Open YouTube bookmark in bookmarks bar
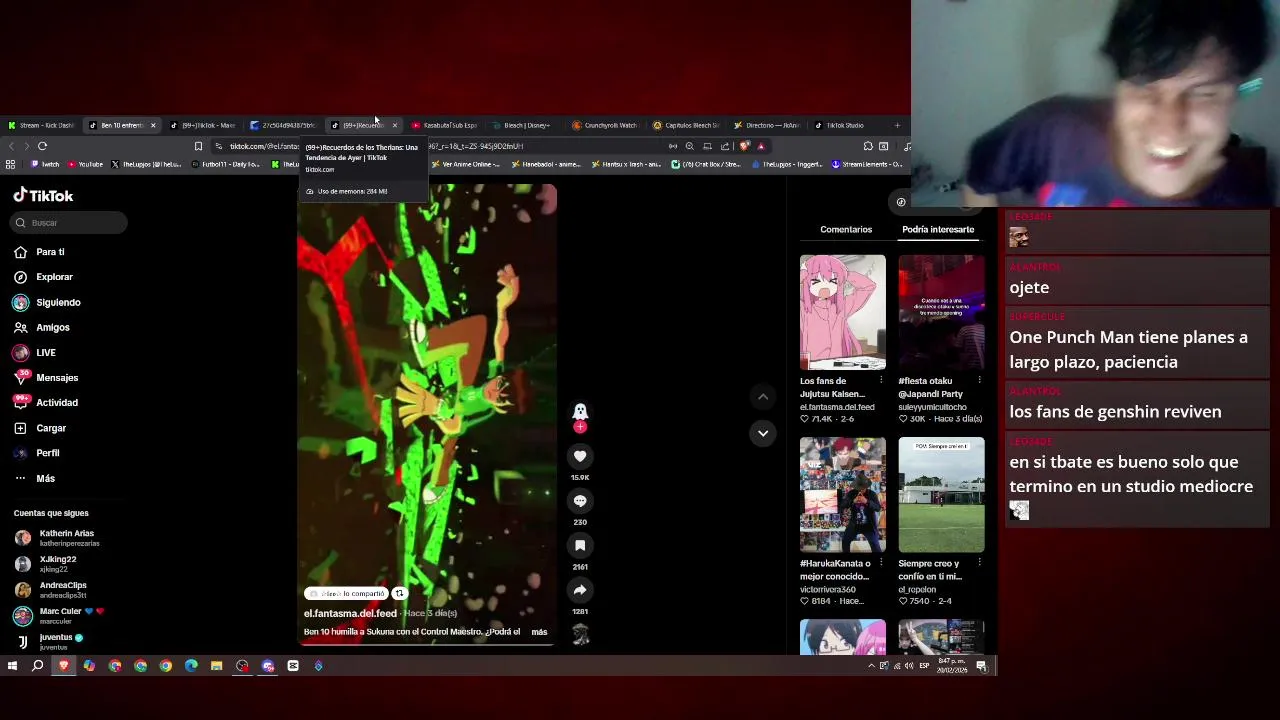Viewport: 1280px width, 720px height. 85,164
